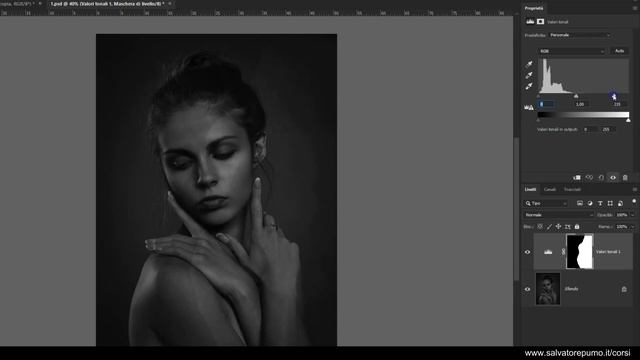The height and width of the screenshot is (360, 640).
Task: Open the Normale blend mode dropdown
Action: pos(559,215)
